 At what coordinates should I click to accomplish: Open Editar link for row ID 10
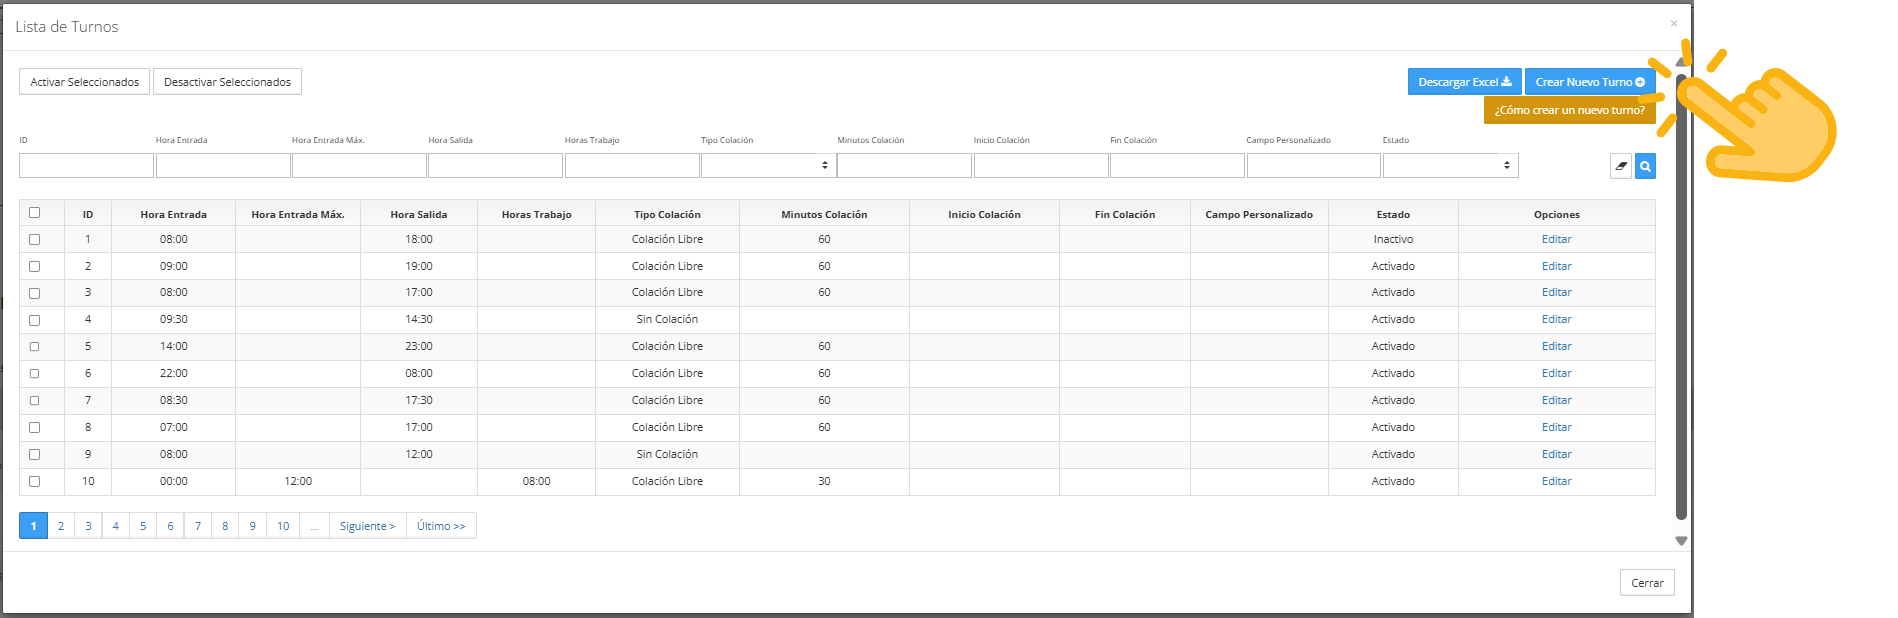point(1556,481)
